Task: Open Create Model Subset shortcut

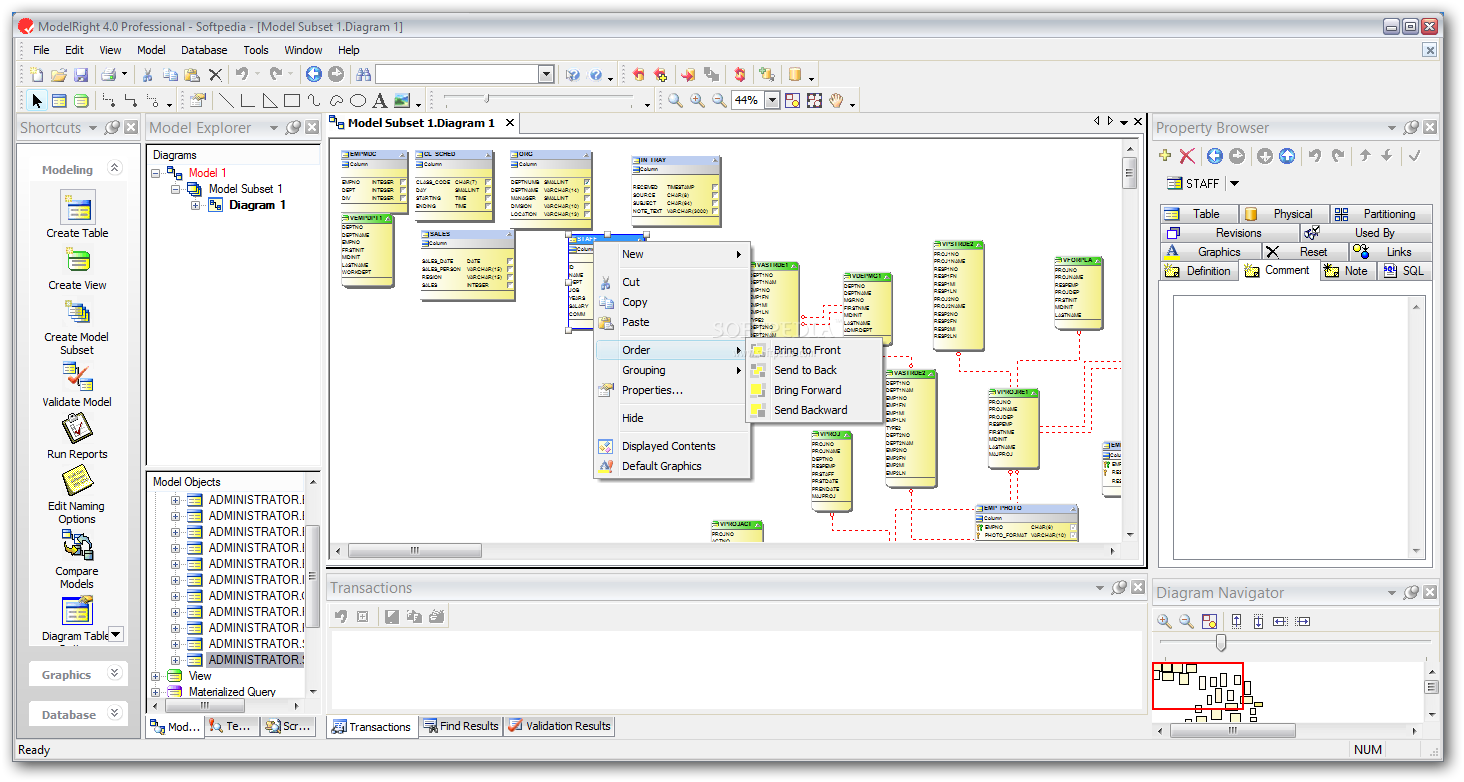Action: click(77, 313)
